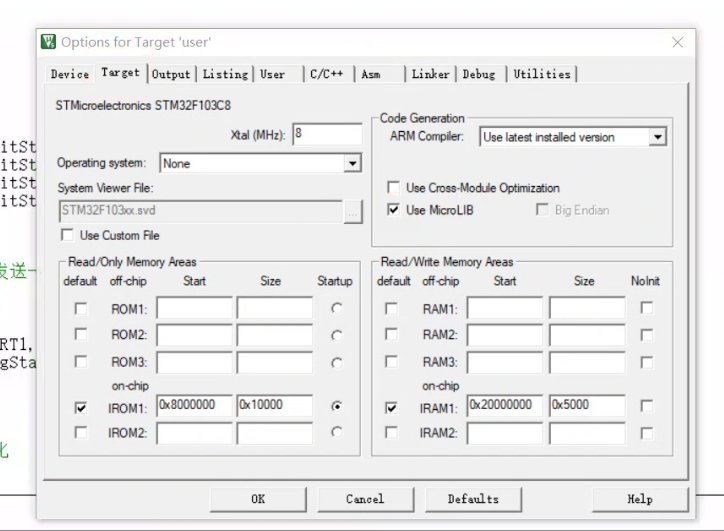Toggle the Big Endian checkbox
724x531 pixels.
542,210
